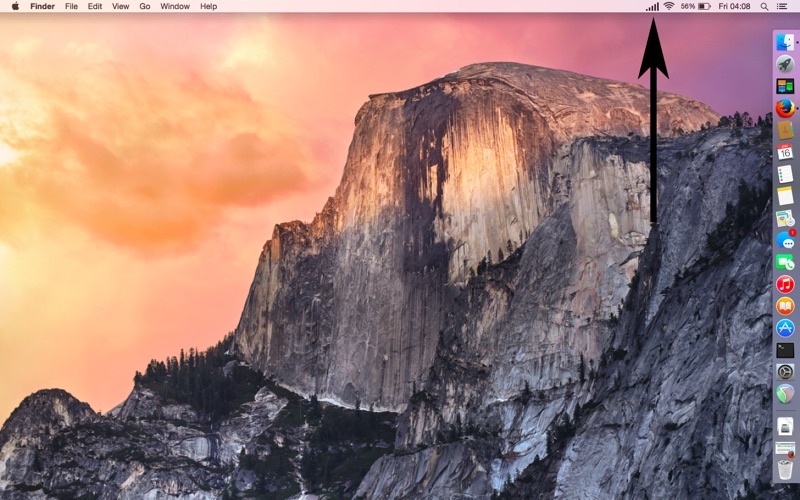Click the Fri 04:08 clock
This screenshot has width=800, height=500.
tap(734, 6)
